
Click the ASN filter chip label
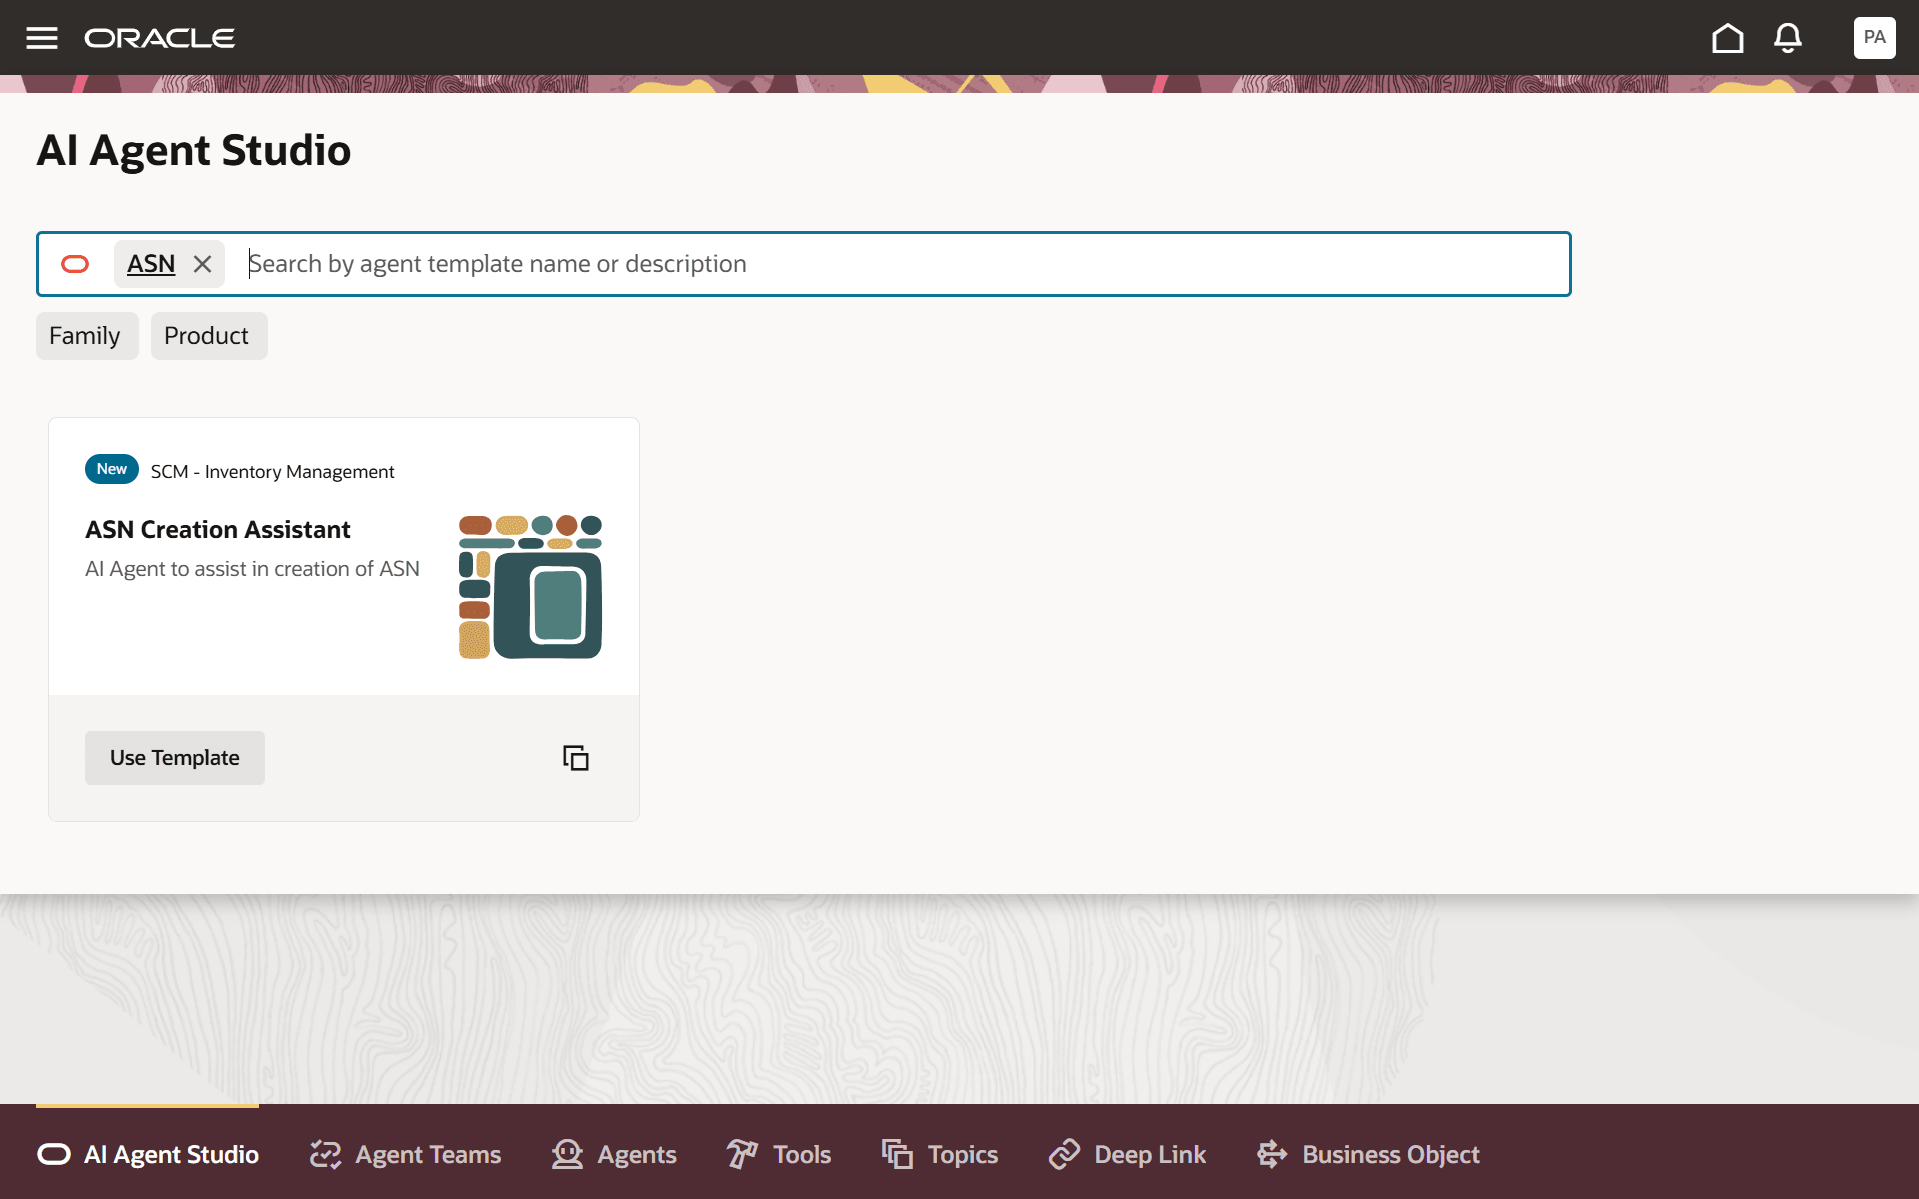tap(151, 264)
